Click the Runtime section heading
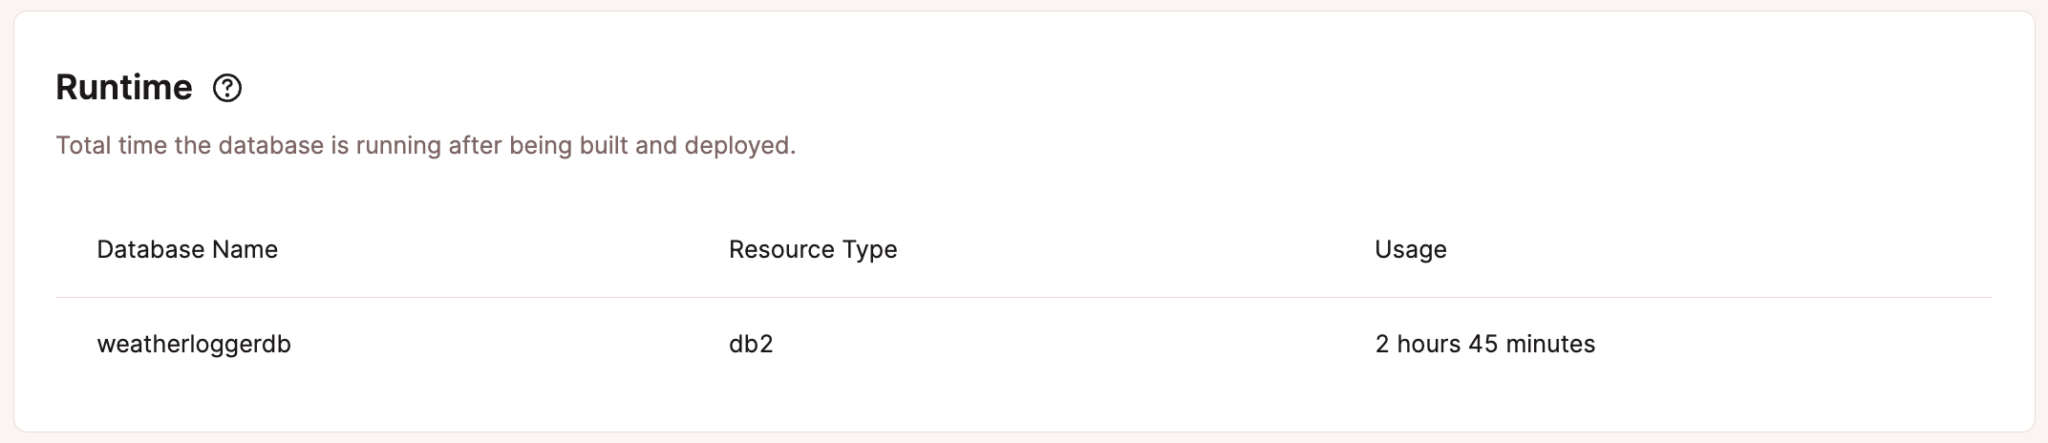The image size is (2048, 443). pos(124,88)
